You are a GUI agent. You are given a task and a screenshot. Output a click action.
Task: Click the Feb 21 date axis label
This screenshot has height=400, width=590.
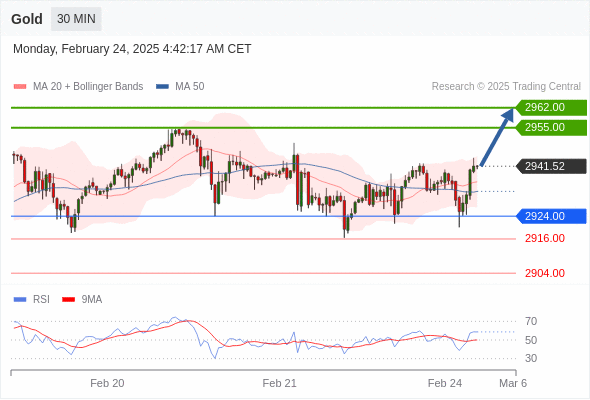280,383
